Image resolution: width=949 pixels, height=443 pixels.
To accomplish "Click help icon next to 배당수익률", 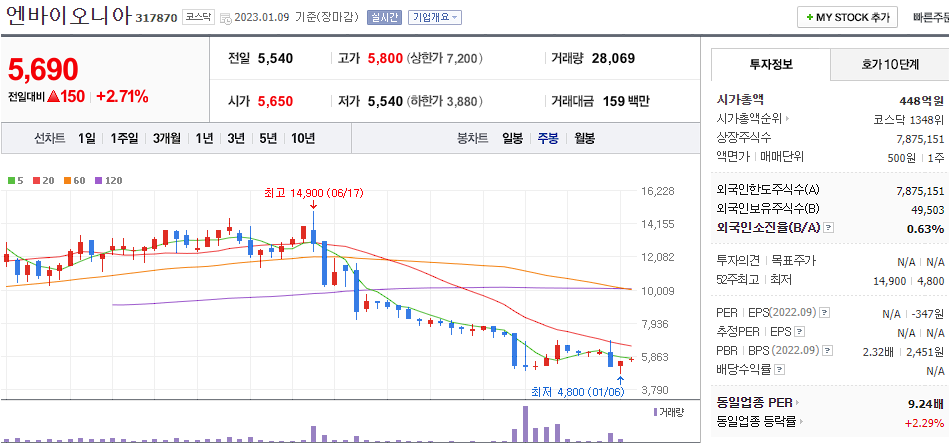I will [x=780, y=369].
